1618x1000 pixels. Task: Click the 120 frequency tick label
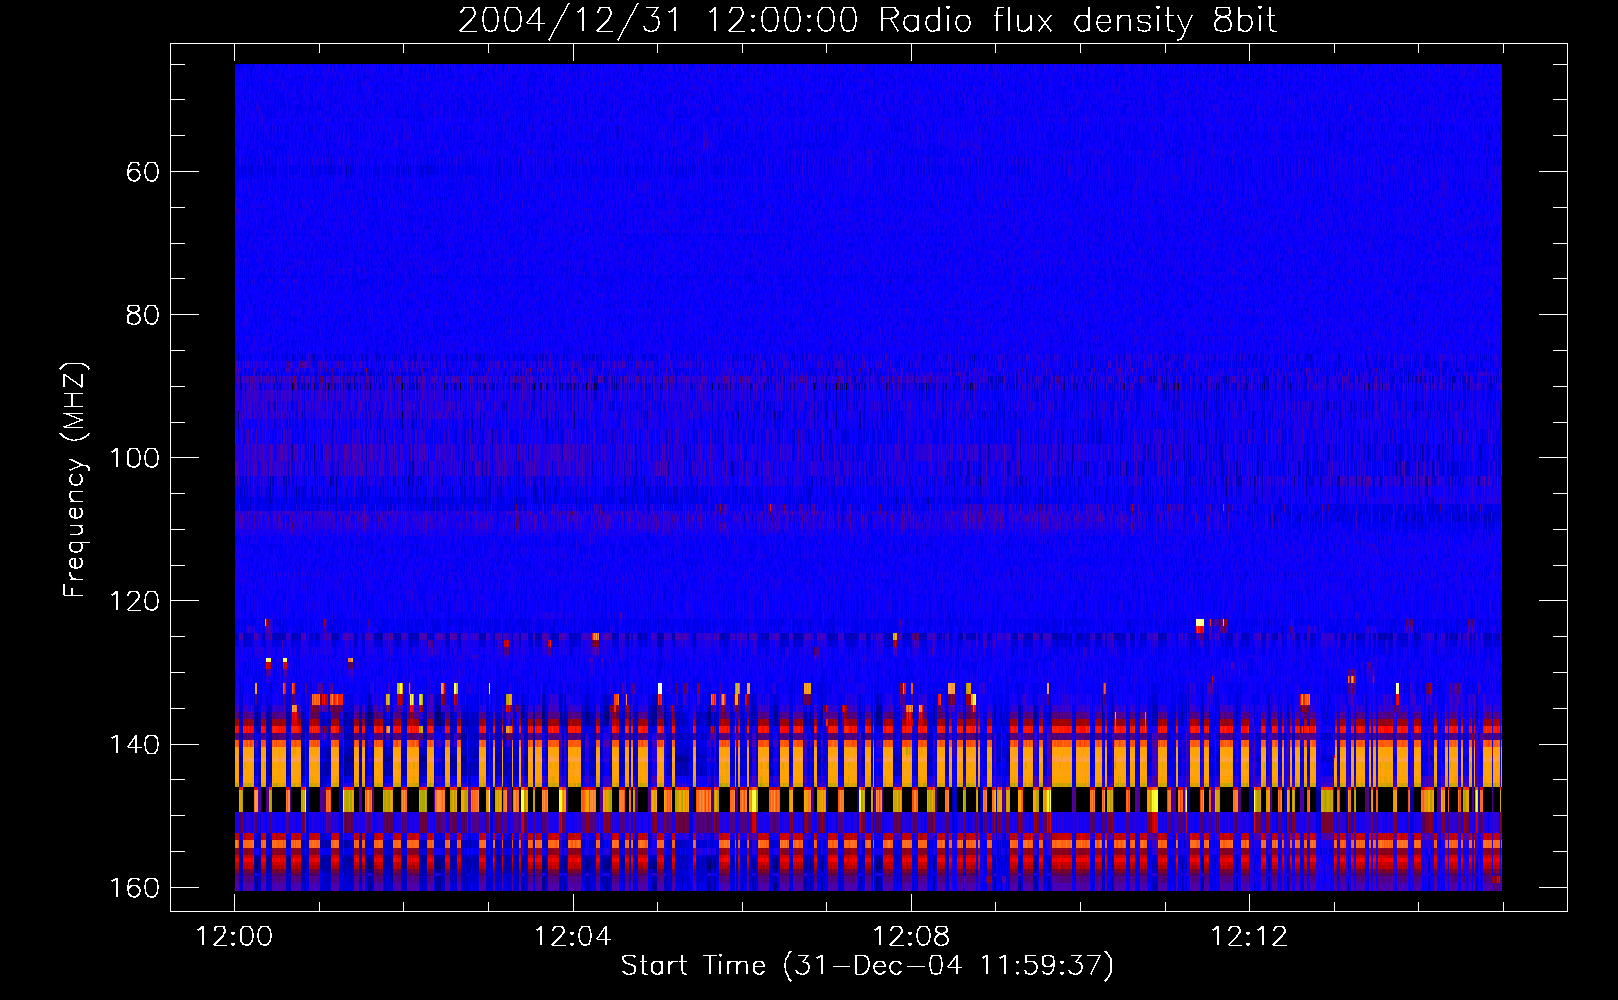(133, 601)
